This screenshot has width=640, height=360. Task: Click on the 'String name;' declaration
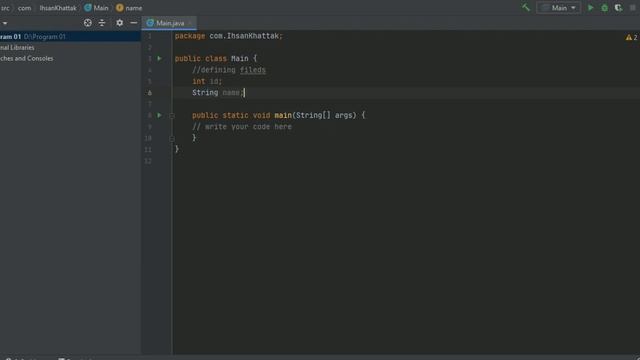(218, 93)
